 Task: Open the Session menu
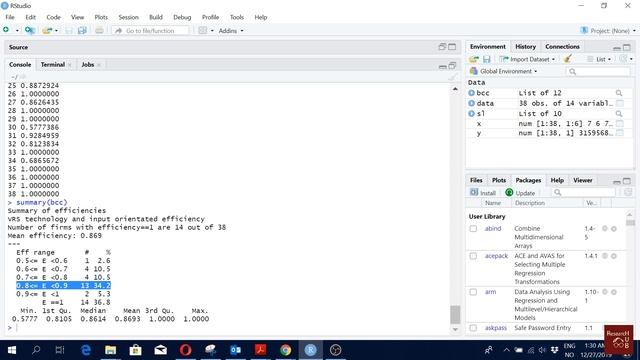129,17
